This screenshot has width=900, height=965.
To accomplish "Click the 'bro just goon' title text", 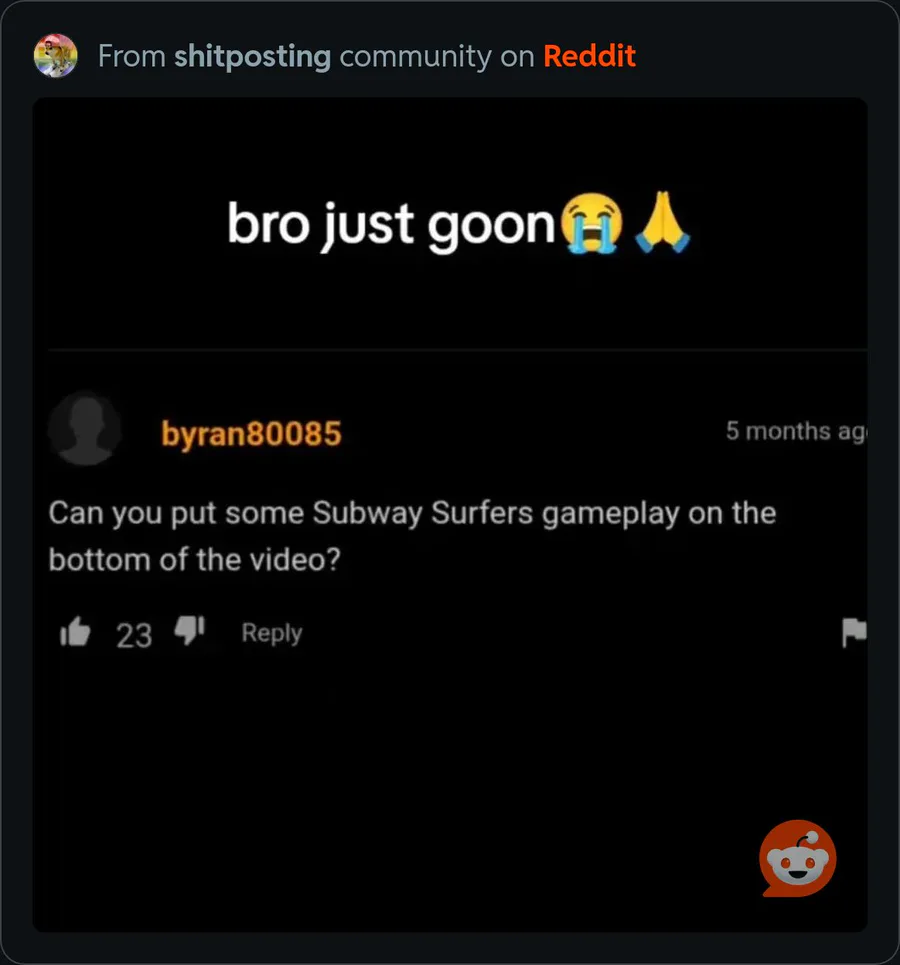I will [x=392, y=225].
